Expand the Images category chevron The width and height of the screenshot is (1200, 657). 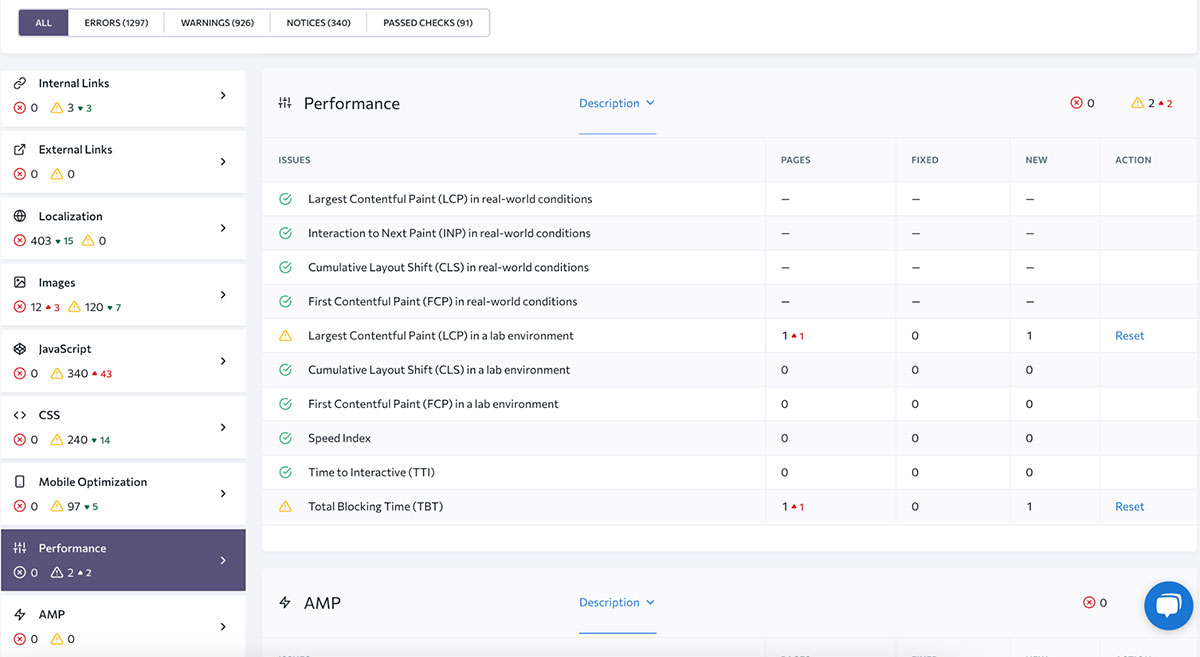[x=223, y=295]
